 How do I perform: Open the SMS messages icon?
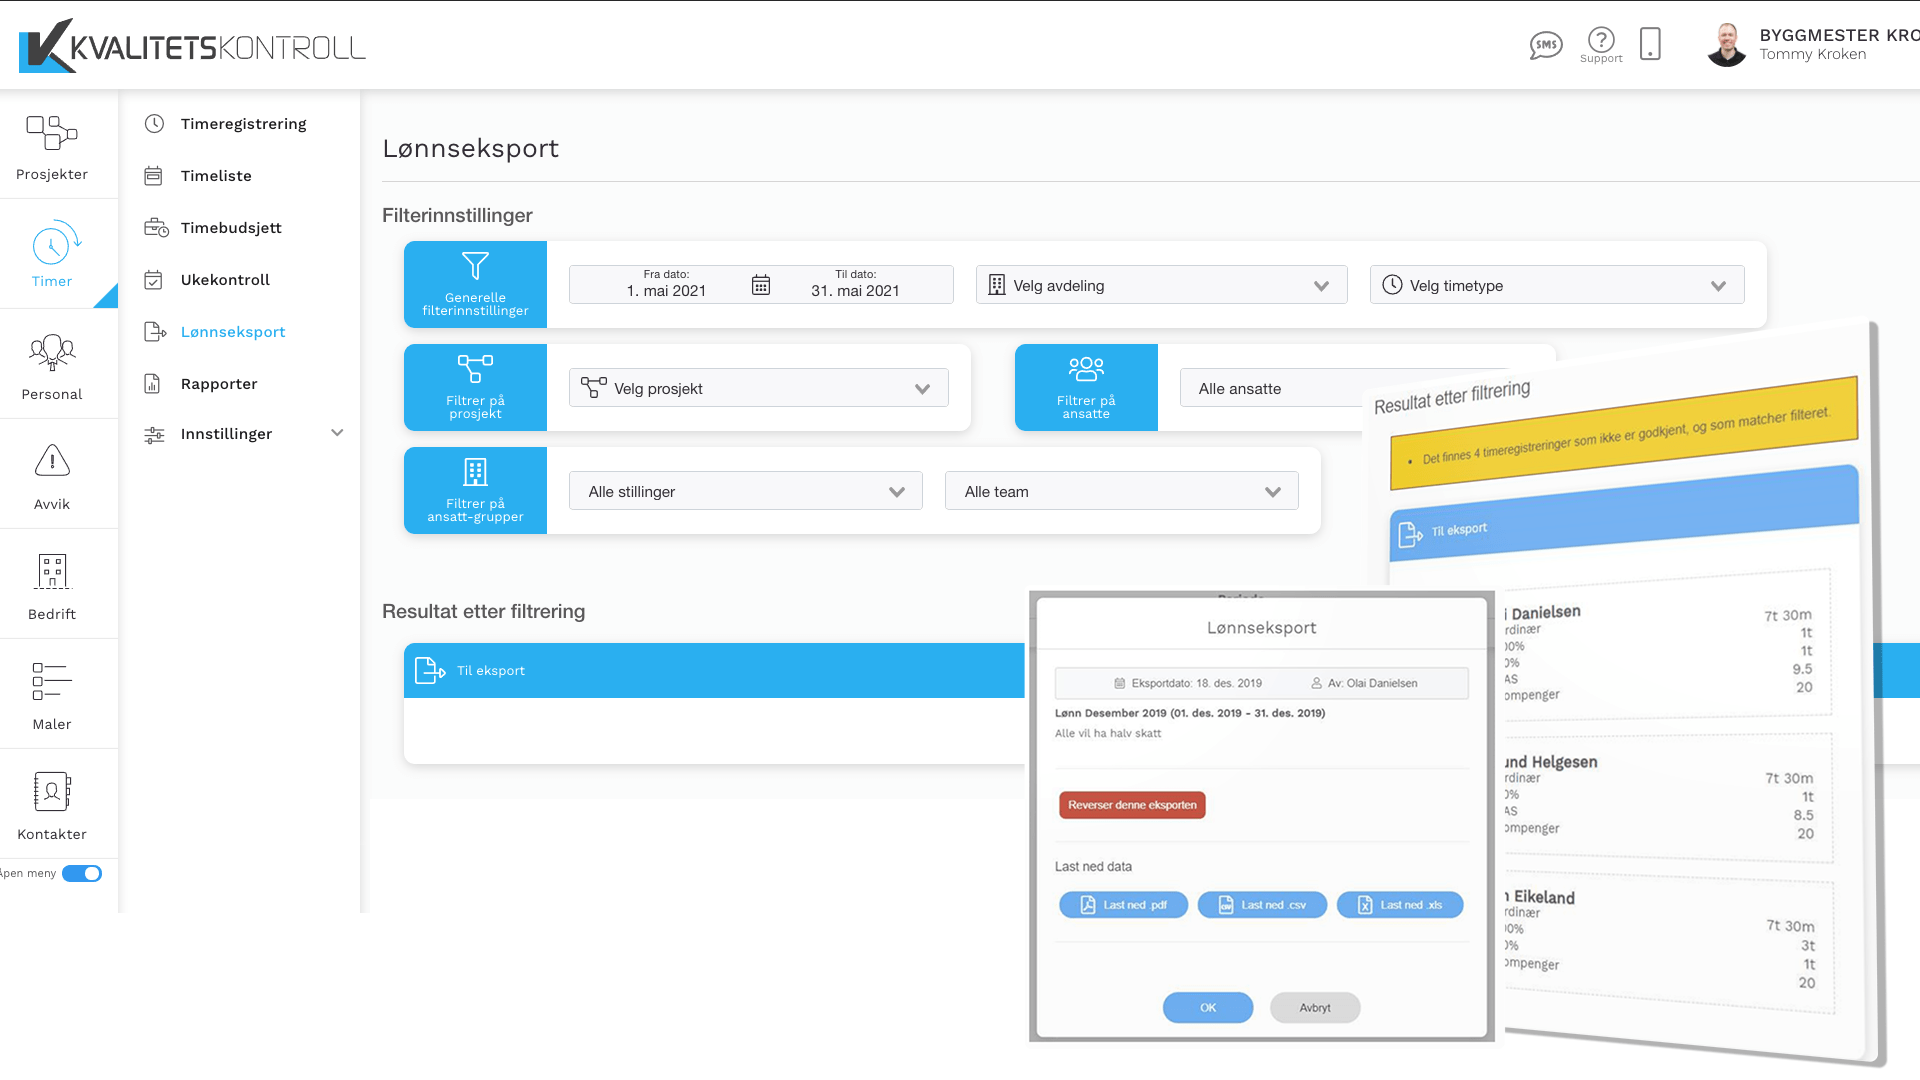click(1545, 45)
